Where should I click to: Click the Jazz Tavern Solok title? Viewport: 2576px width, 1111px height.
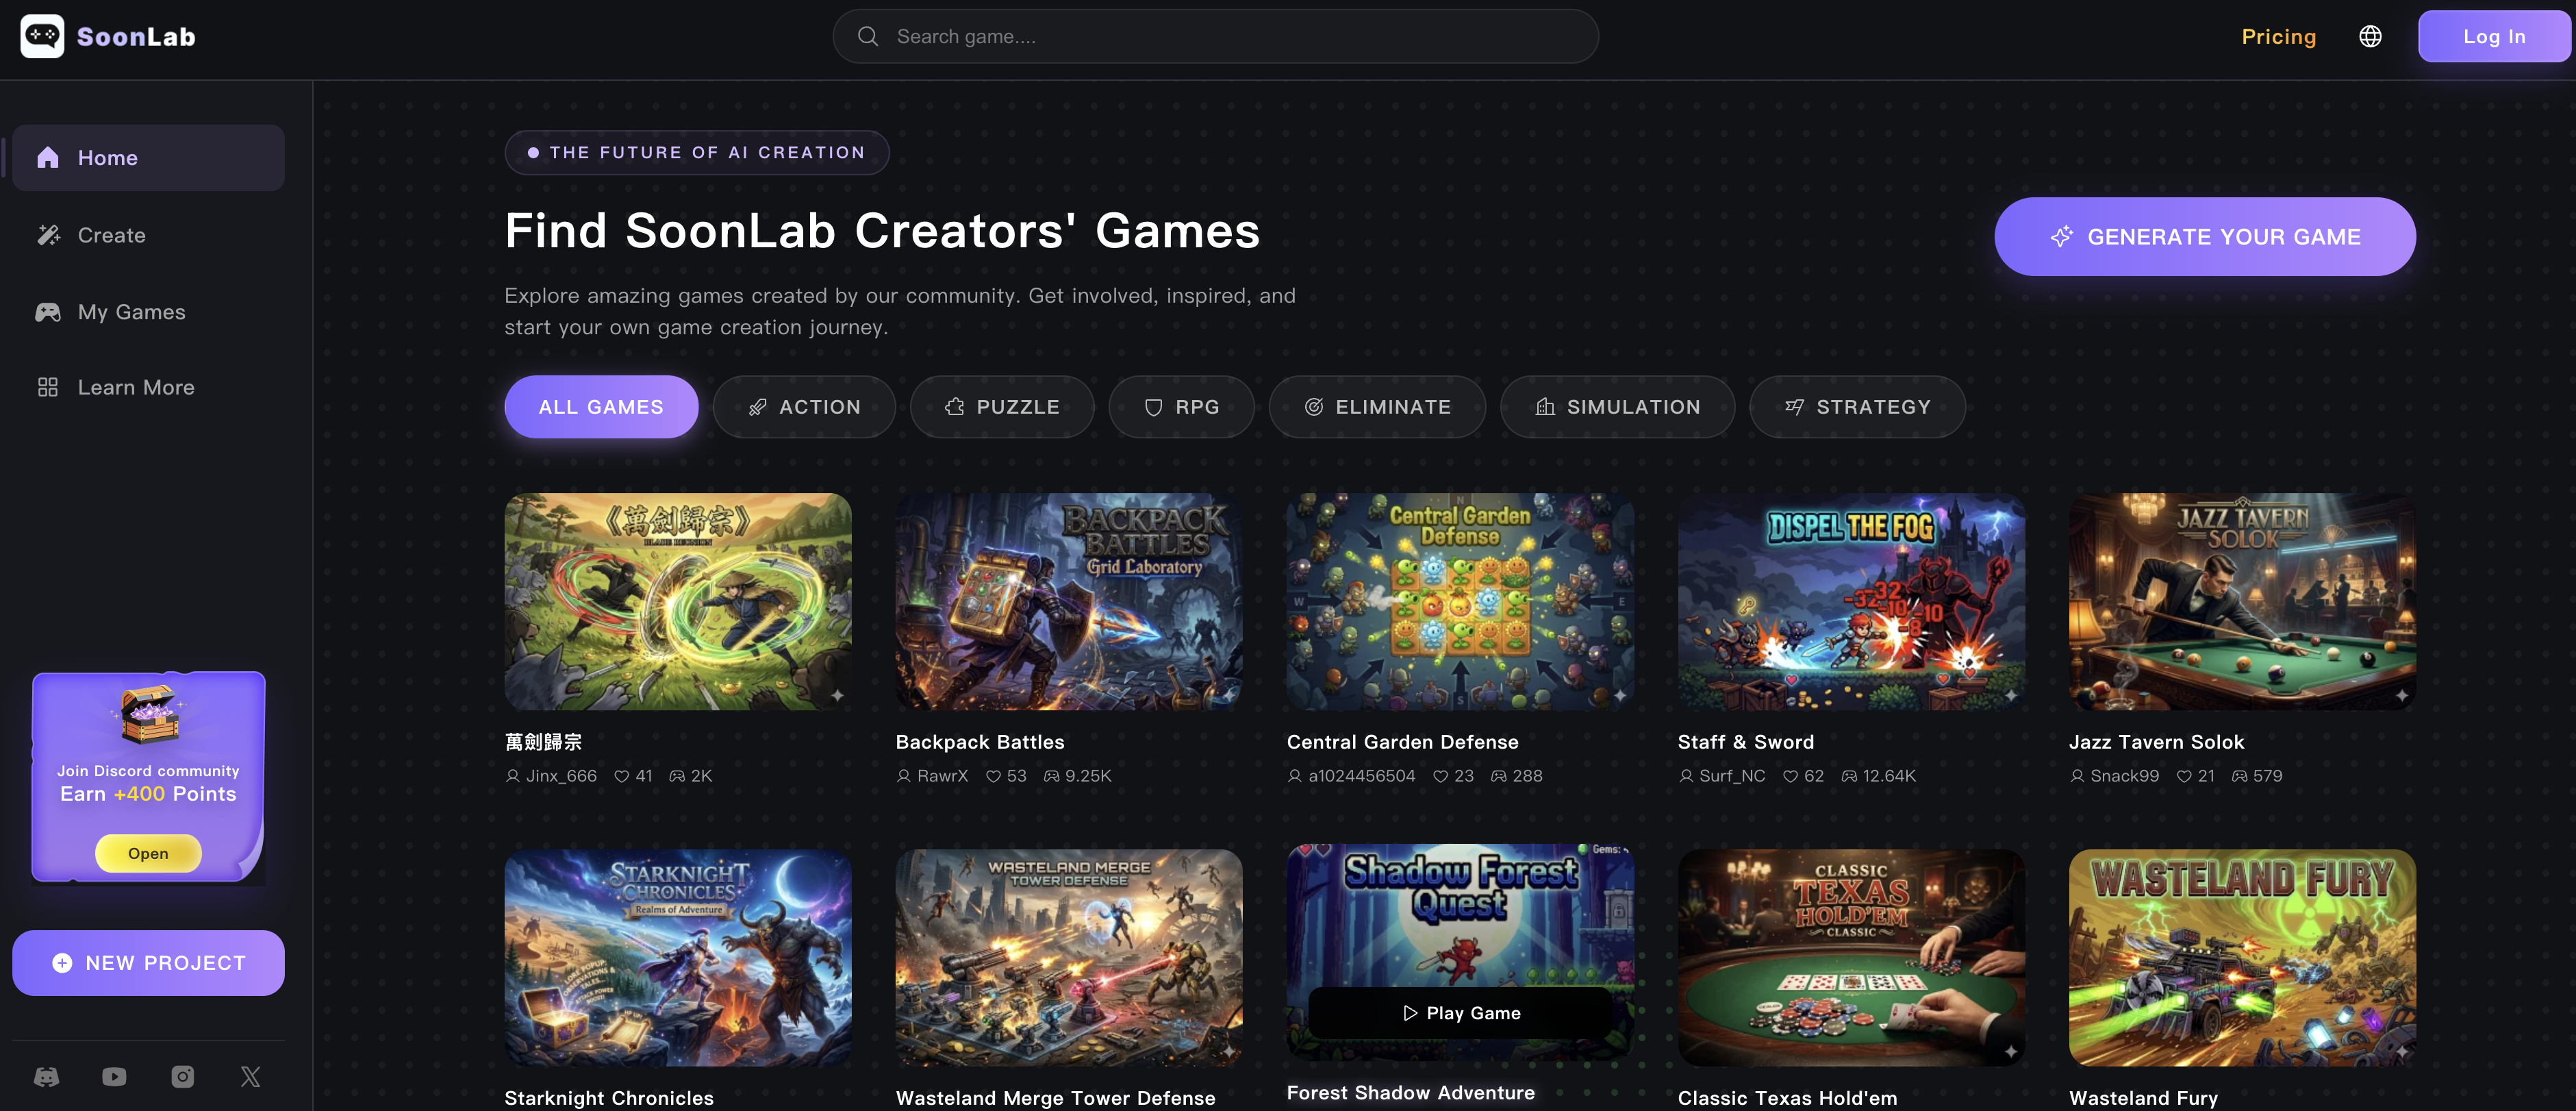click(2156, 742)
